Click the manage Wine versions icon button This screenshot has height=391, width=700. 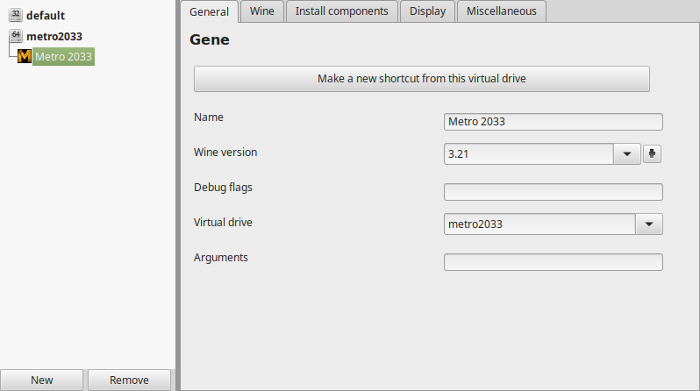652,154
